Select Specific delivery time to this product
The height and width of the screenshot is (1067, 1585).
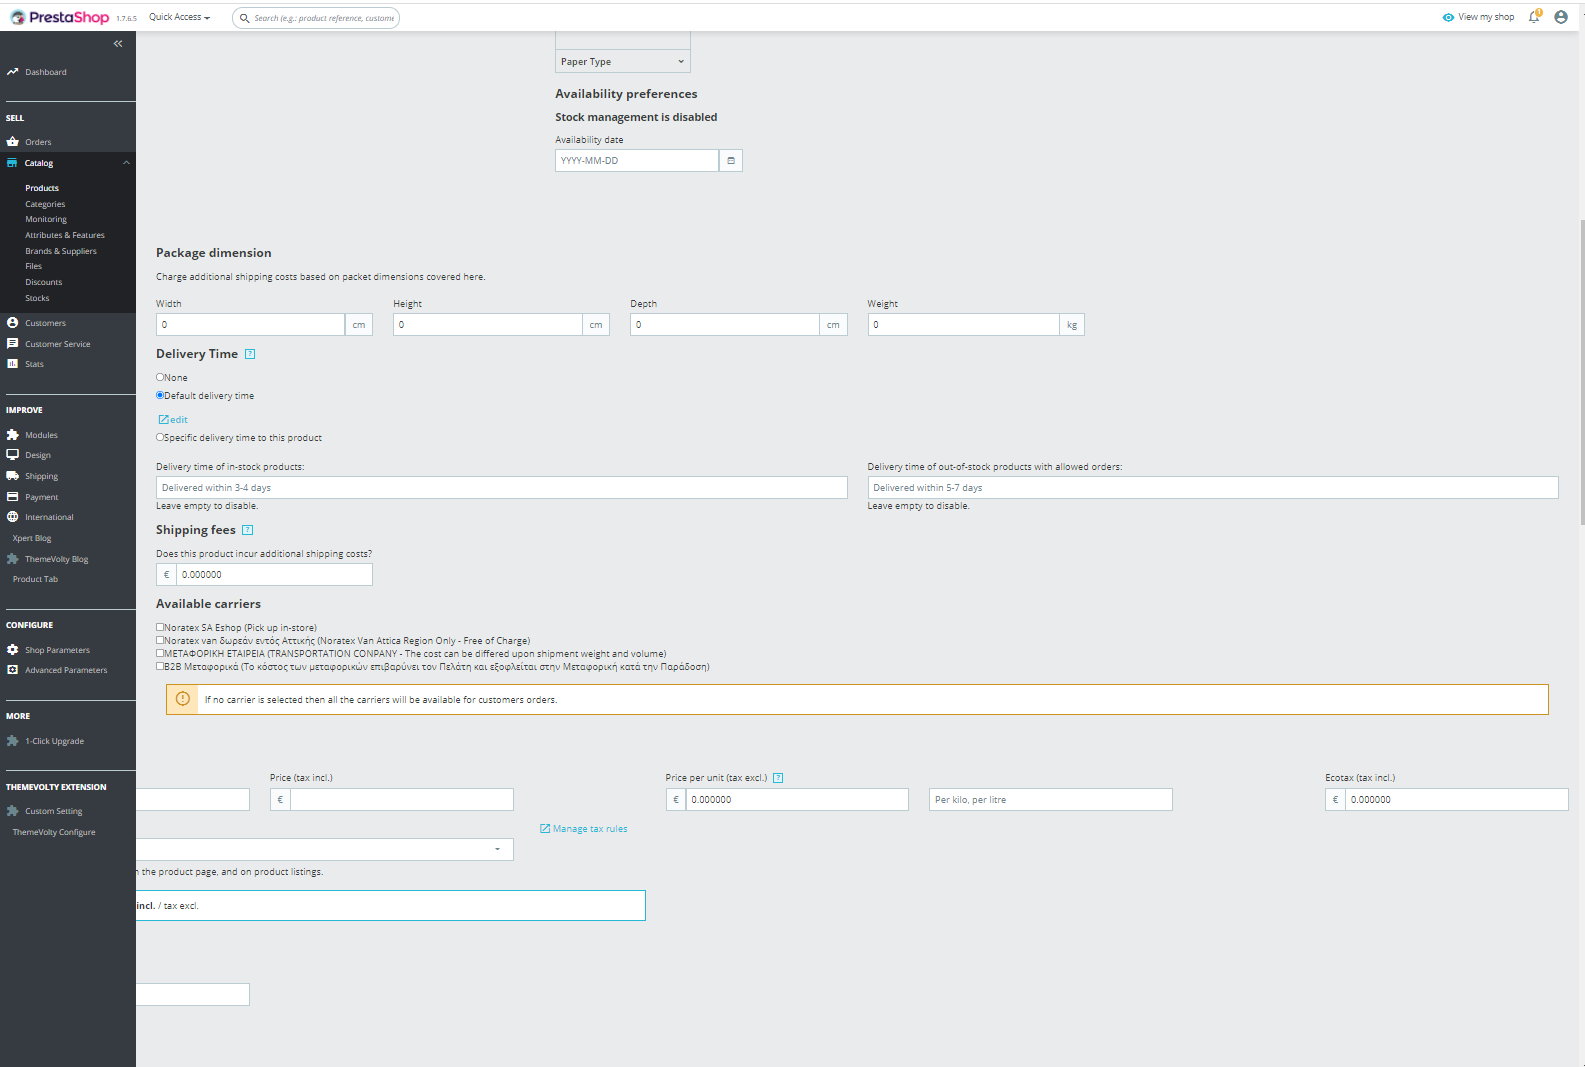coord(160,437)
